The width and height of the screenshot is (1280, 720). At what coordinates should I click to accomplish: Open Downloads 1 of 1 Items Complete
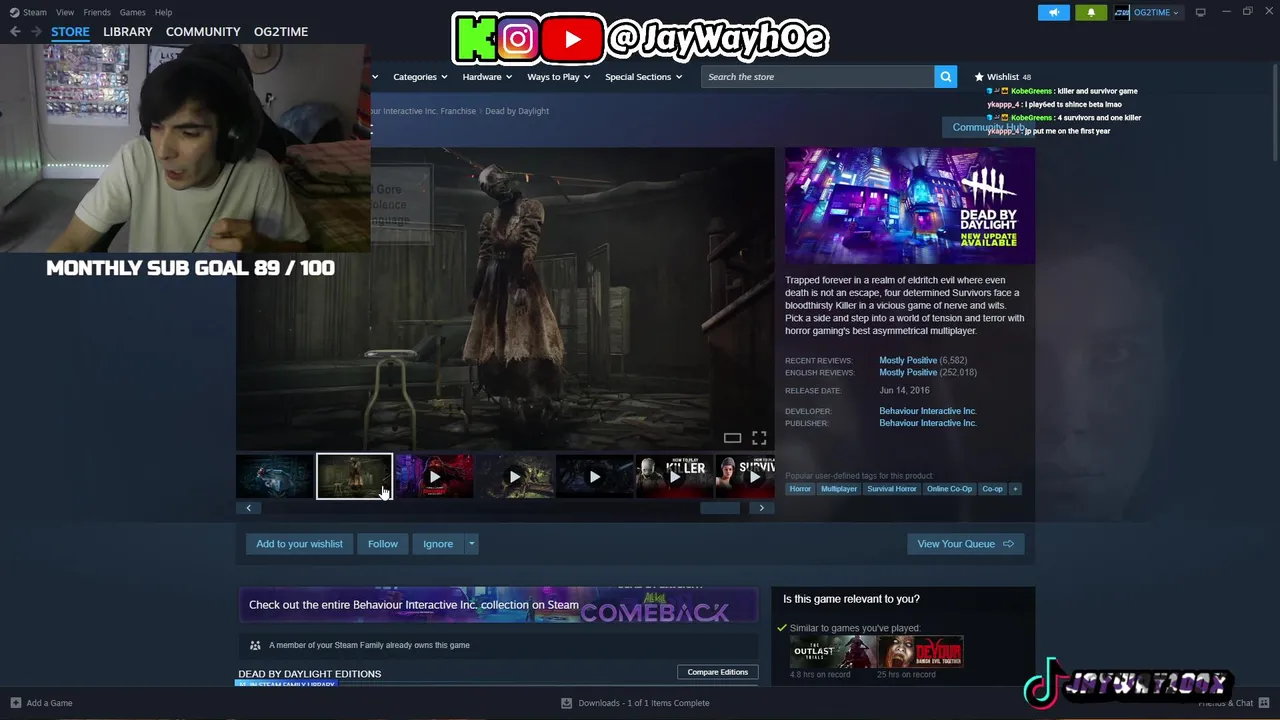tap(644, 703)
